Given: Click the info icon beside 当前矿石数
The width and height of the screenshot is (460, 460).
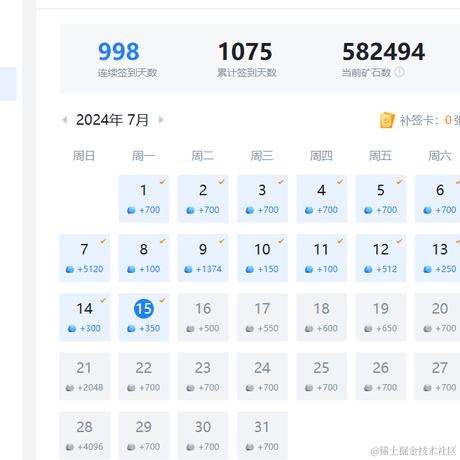Looking at the screenshot, I should (399, 72).
